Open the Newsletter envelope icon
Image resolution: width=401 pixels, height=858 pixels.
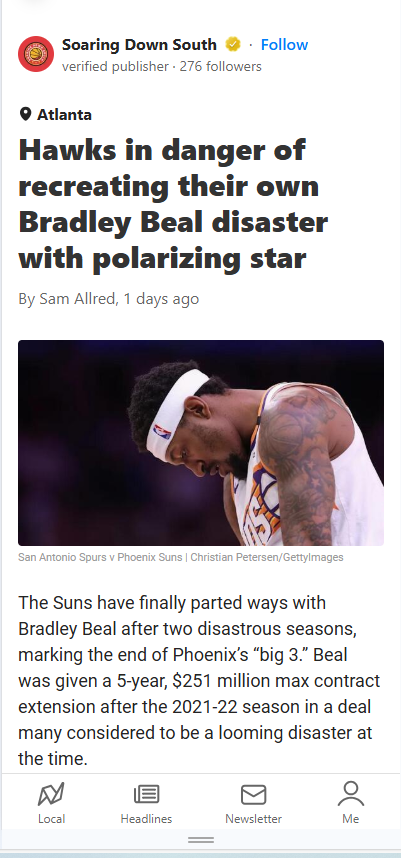pyautogui.click(x=253, y=795)
